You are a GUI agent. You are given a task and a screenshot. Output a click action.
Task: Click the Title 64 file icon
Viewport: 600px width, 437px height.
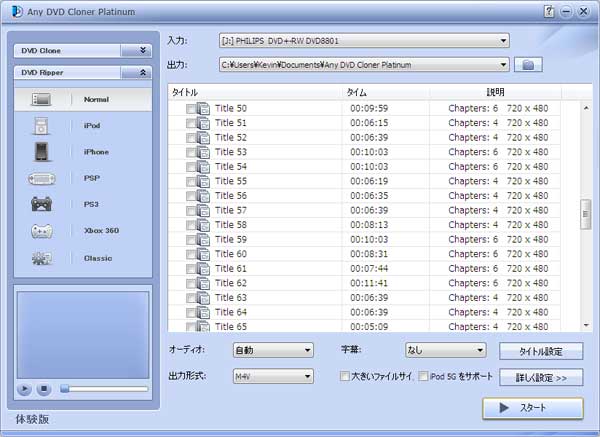[204, 312]
